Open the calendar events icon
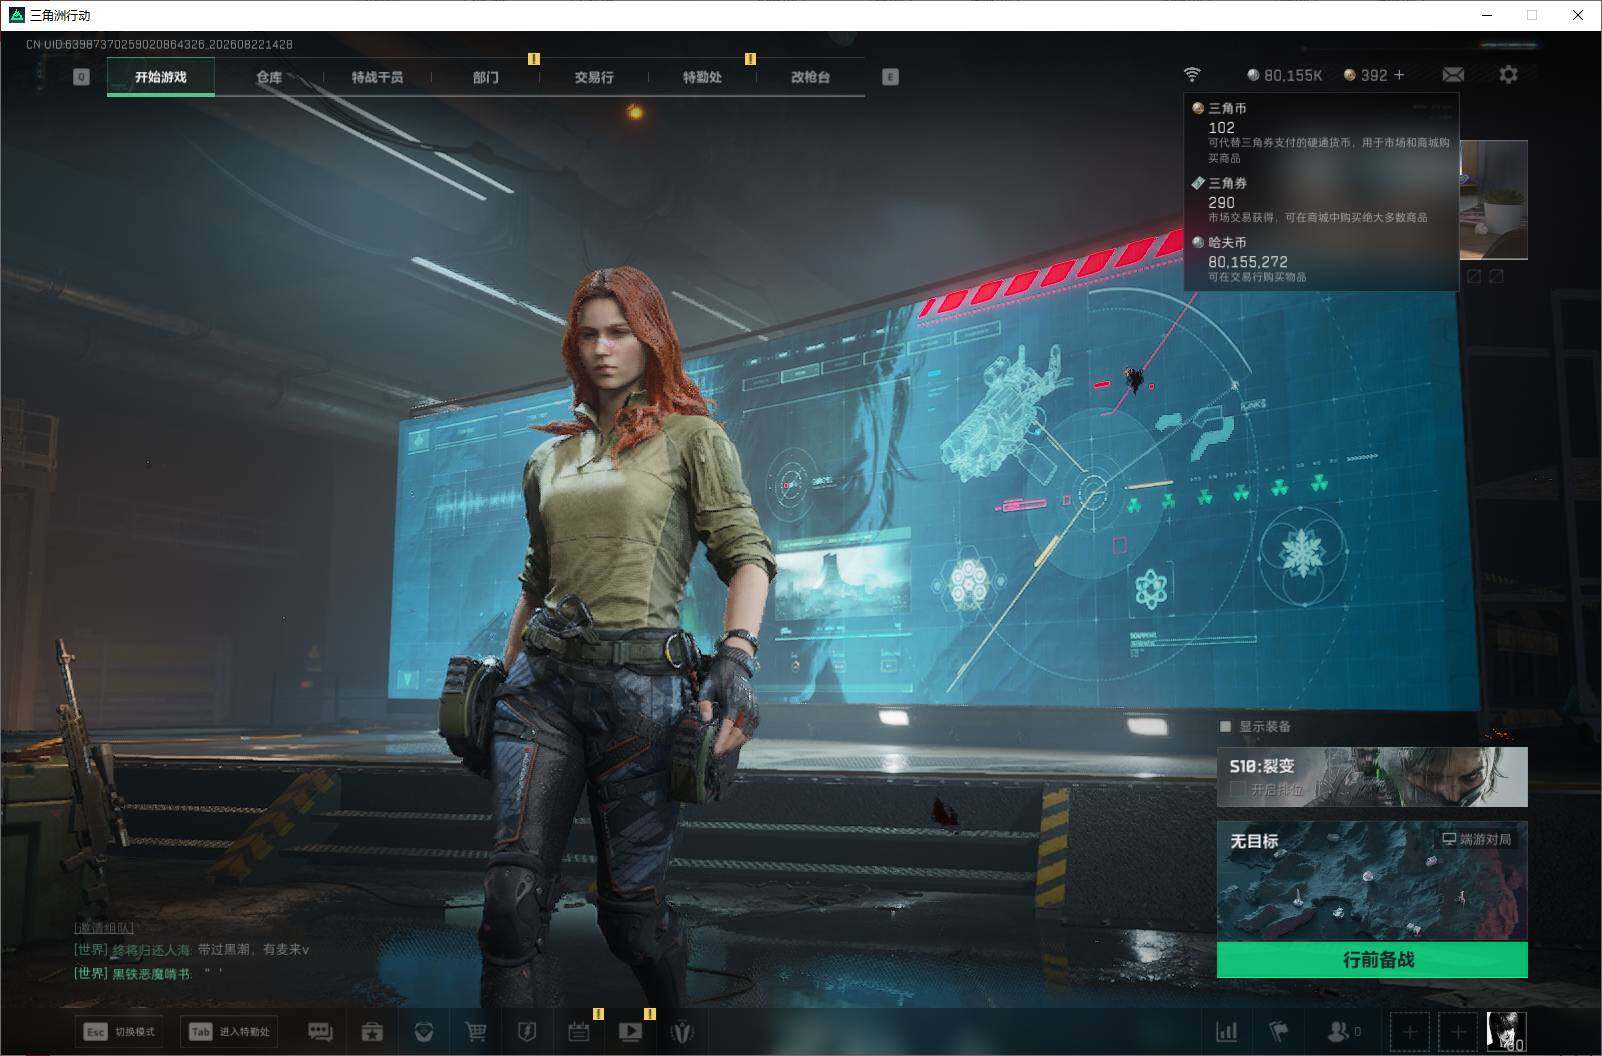1602x1056 pixels. click(579, 1032)
